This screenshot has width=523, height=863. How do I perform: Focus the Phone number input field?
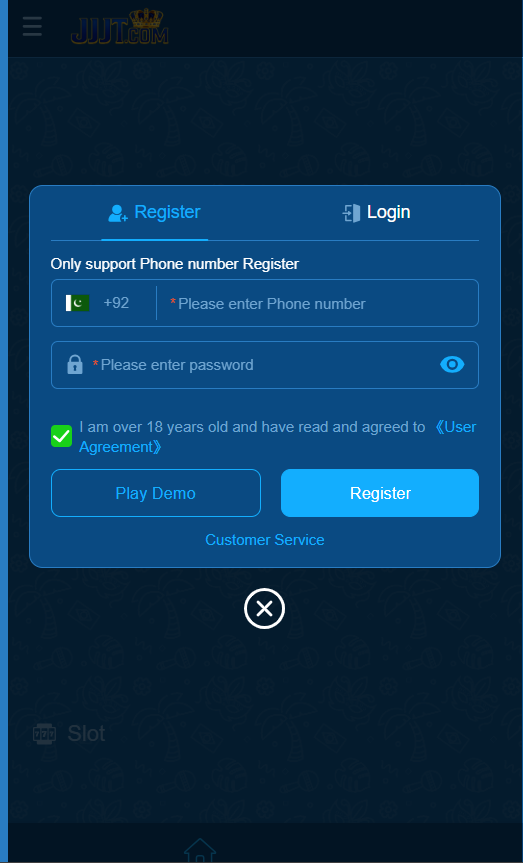(x=318, y=303)
